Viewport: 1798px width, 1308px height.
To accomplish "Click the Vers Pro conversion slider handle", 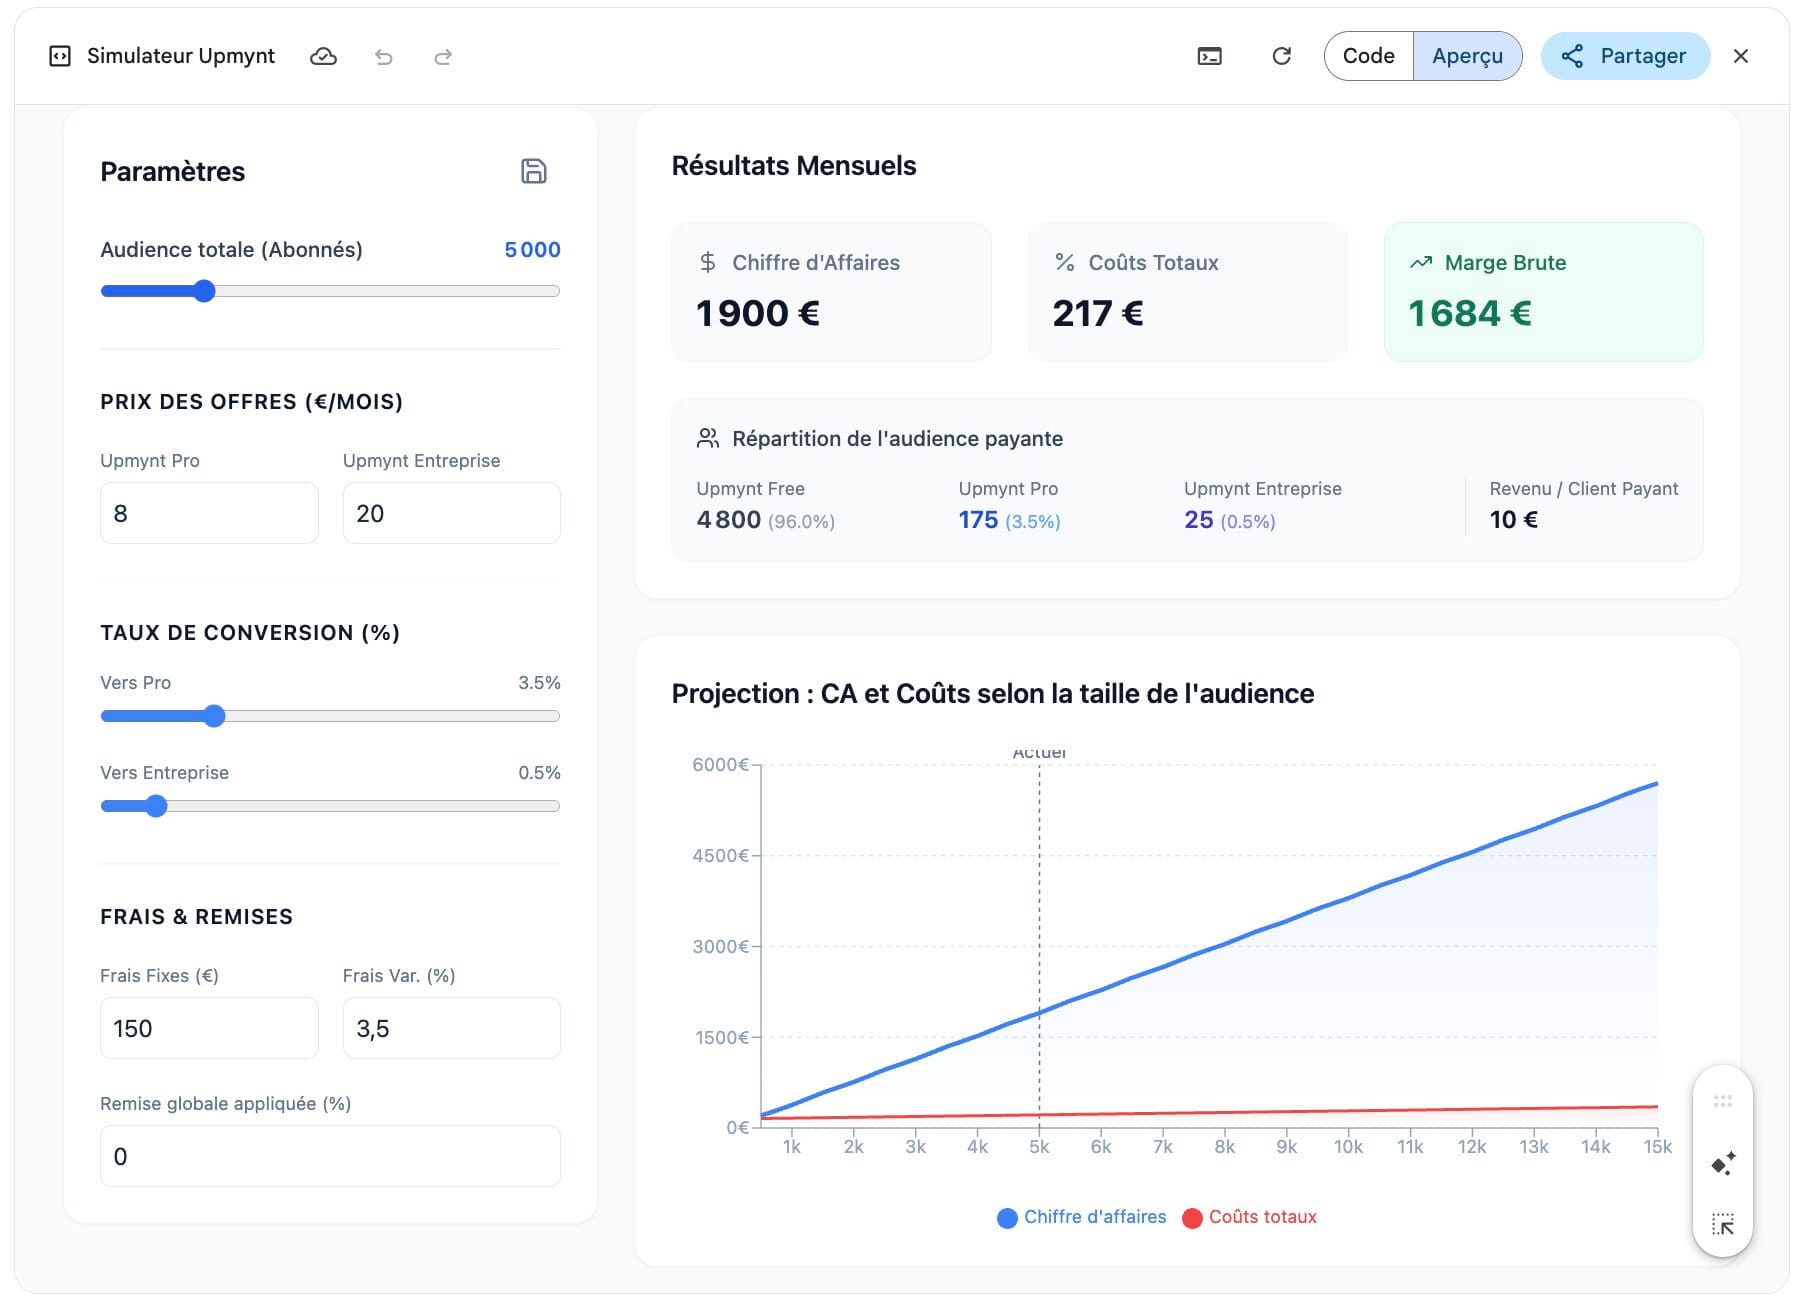I will tap(214, 716).
